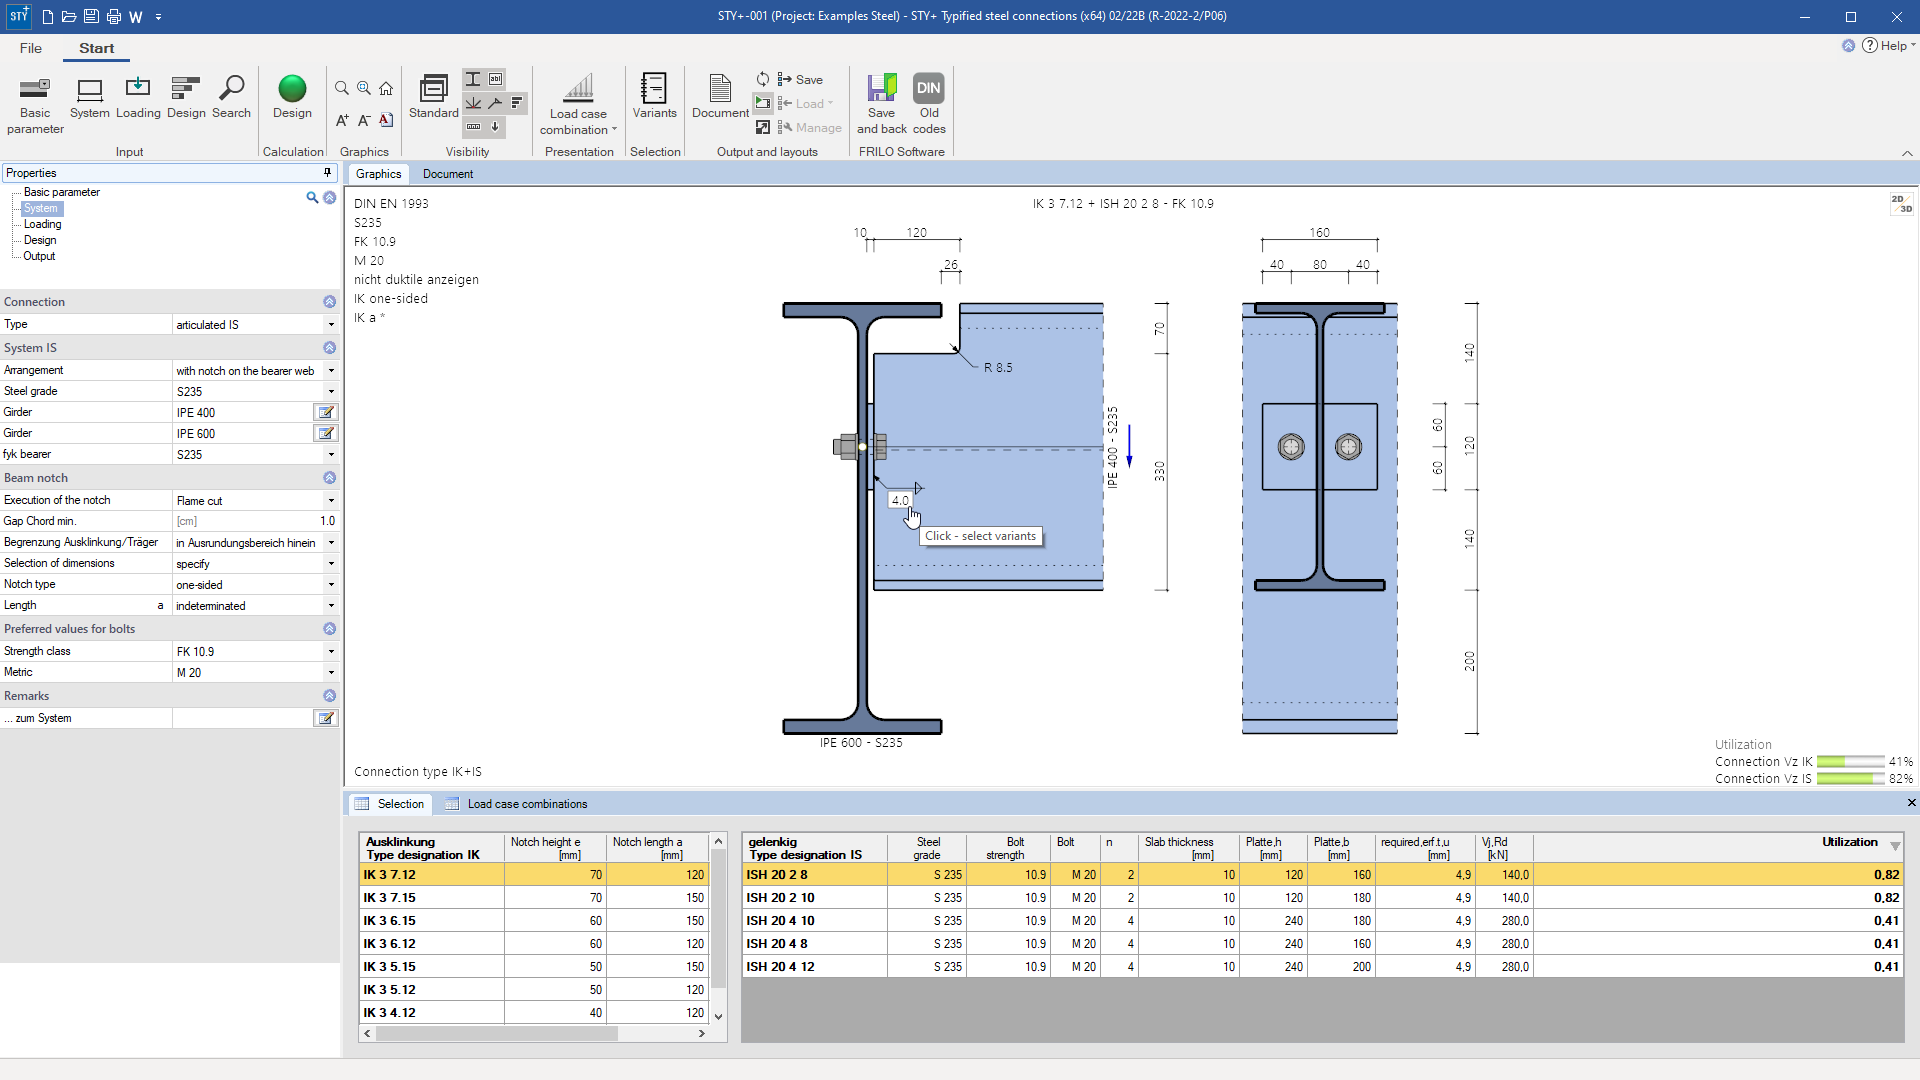Pin the Properties panel
Viewport: 1920px width, 1080px height.
pos(327,172)
